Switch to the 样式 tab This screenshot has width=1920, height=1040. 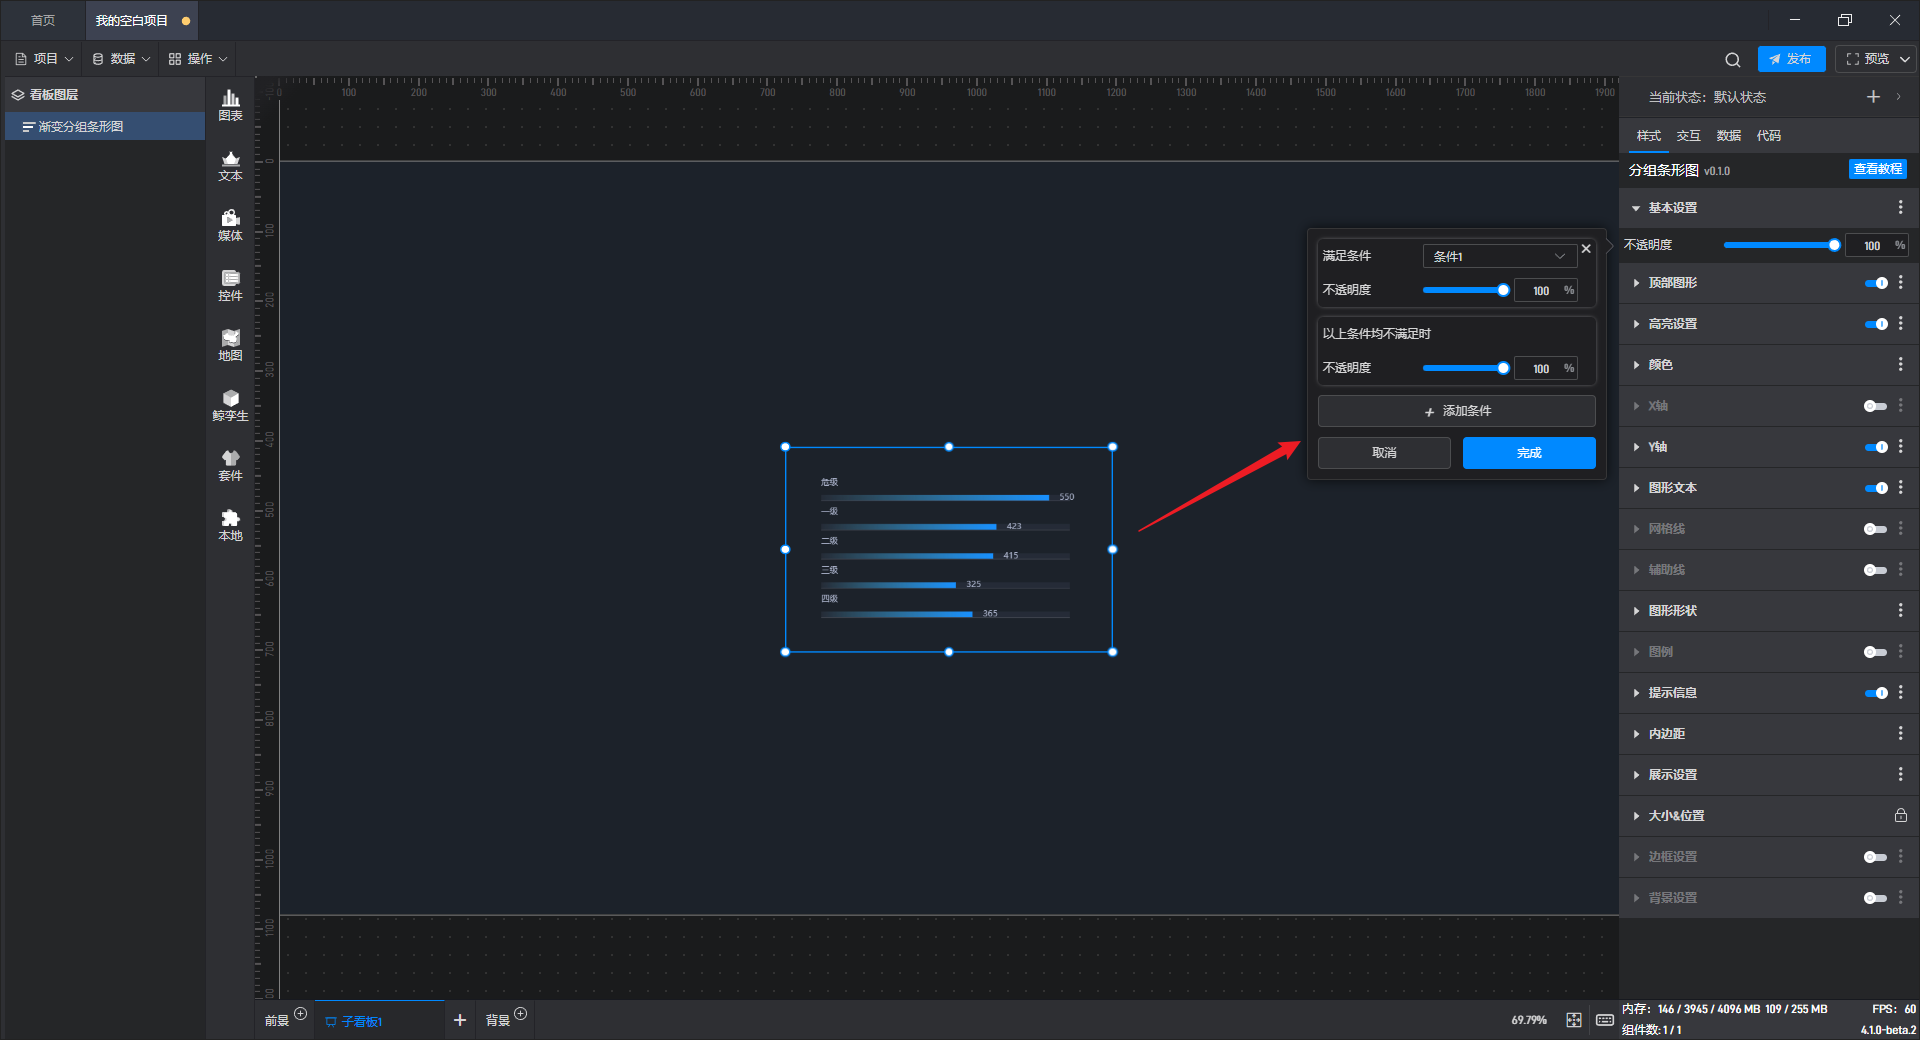point(1648,135)
